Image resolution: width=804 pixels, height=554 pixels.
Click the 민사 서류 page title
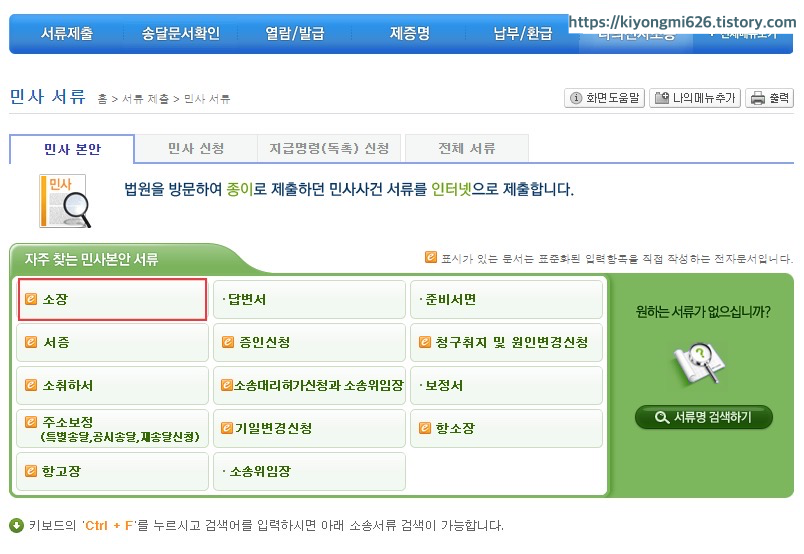48,96
